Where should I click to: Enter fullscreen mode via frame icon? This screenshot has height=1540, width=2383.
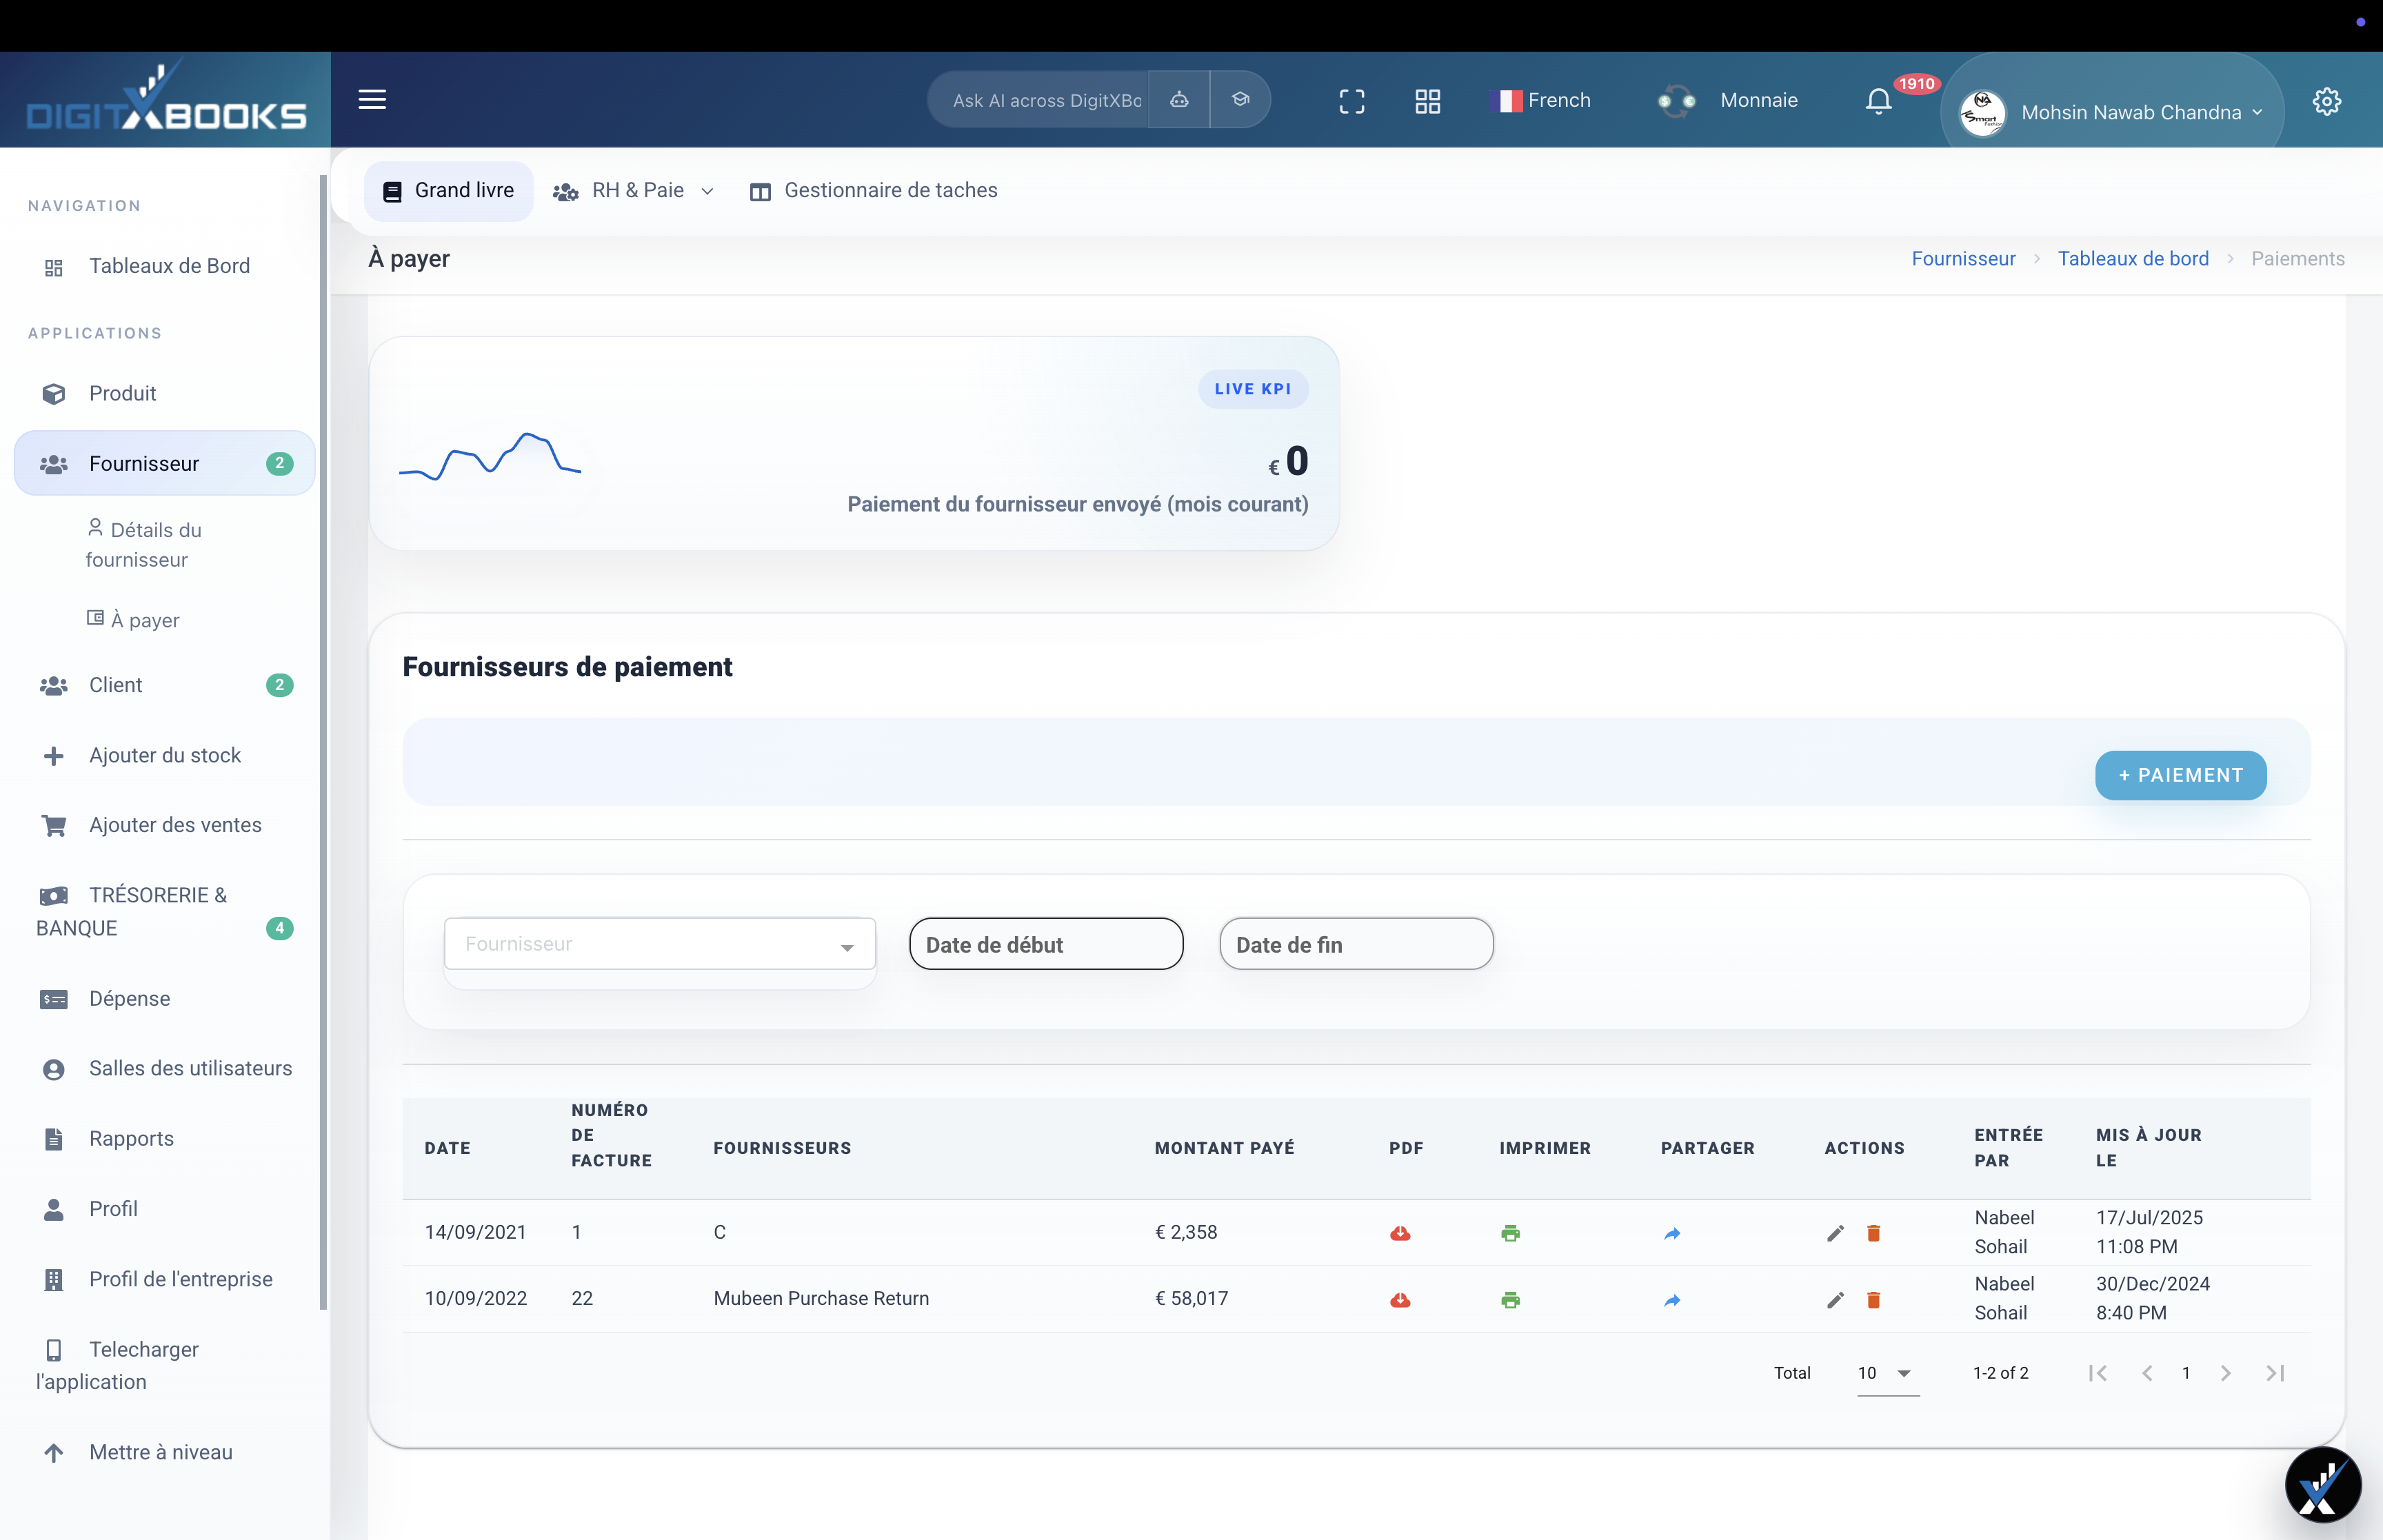[x=1352, y=100]
